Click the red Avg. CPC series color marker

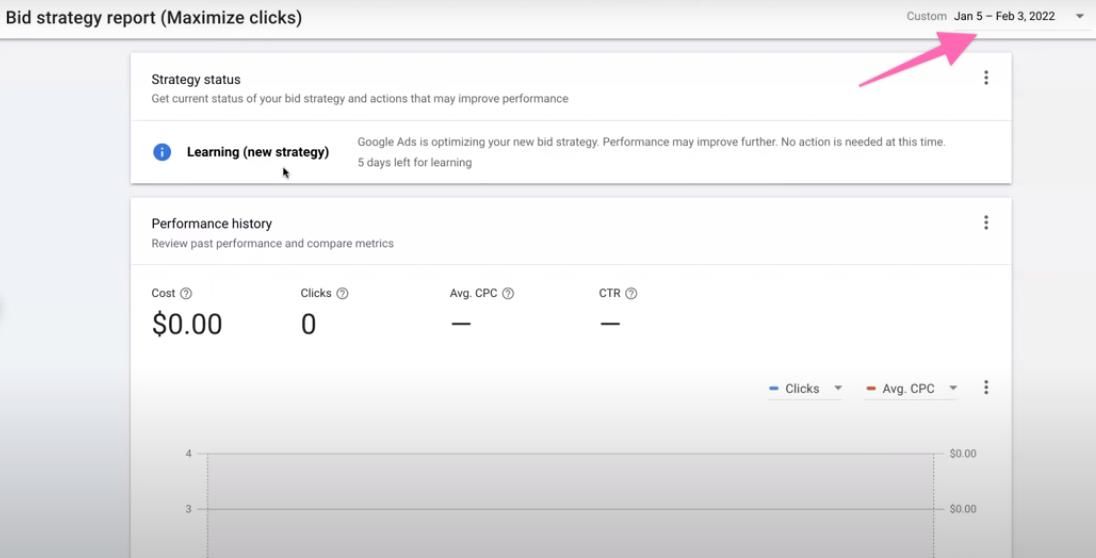click(x=871, y=389)
